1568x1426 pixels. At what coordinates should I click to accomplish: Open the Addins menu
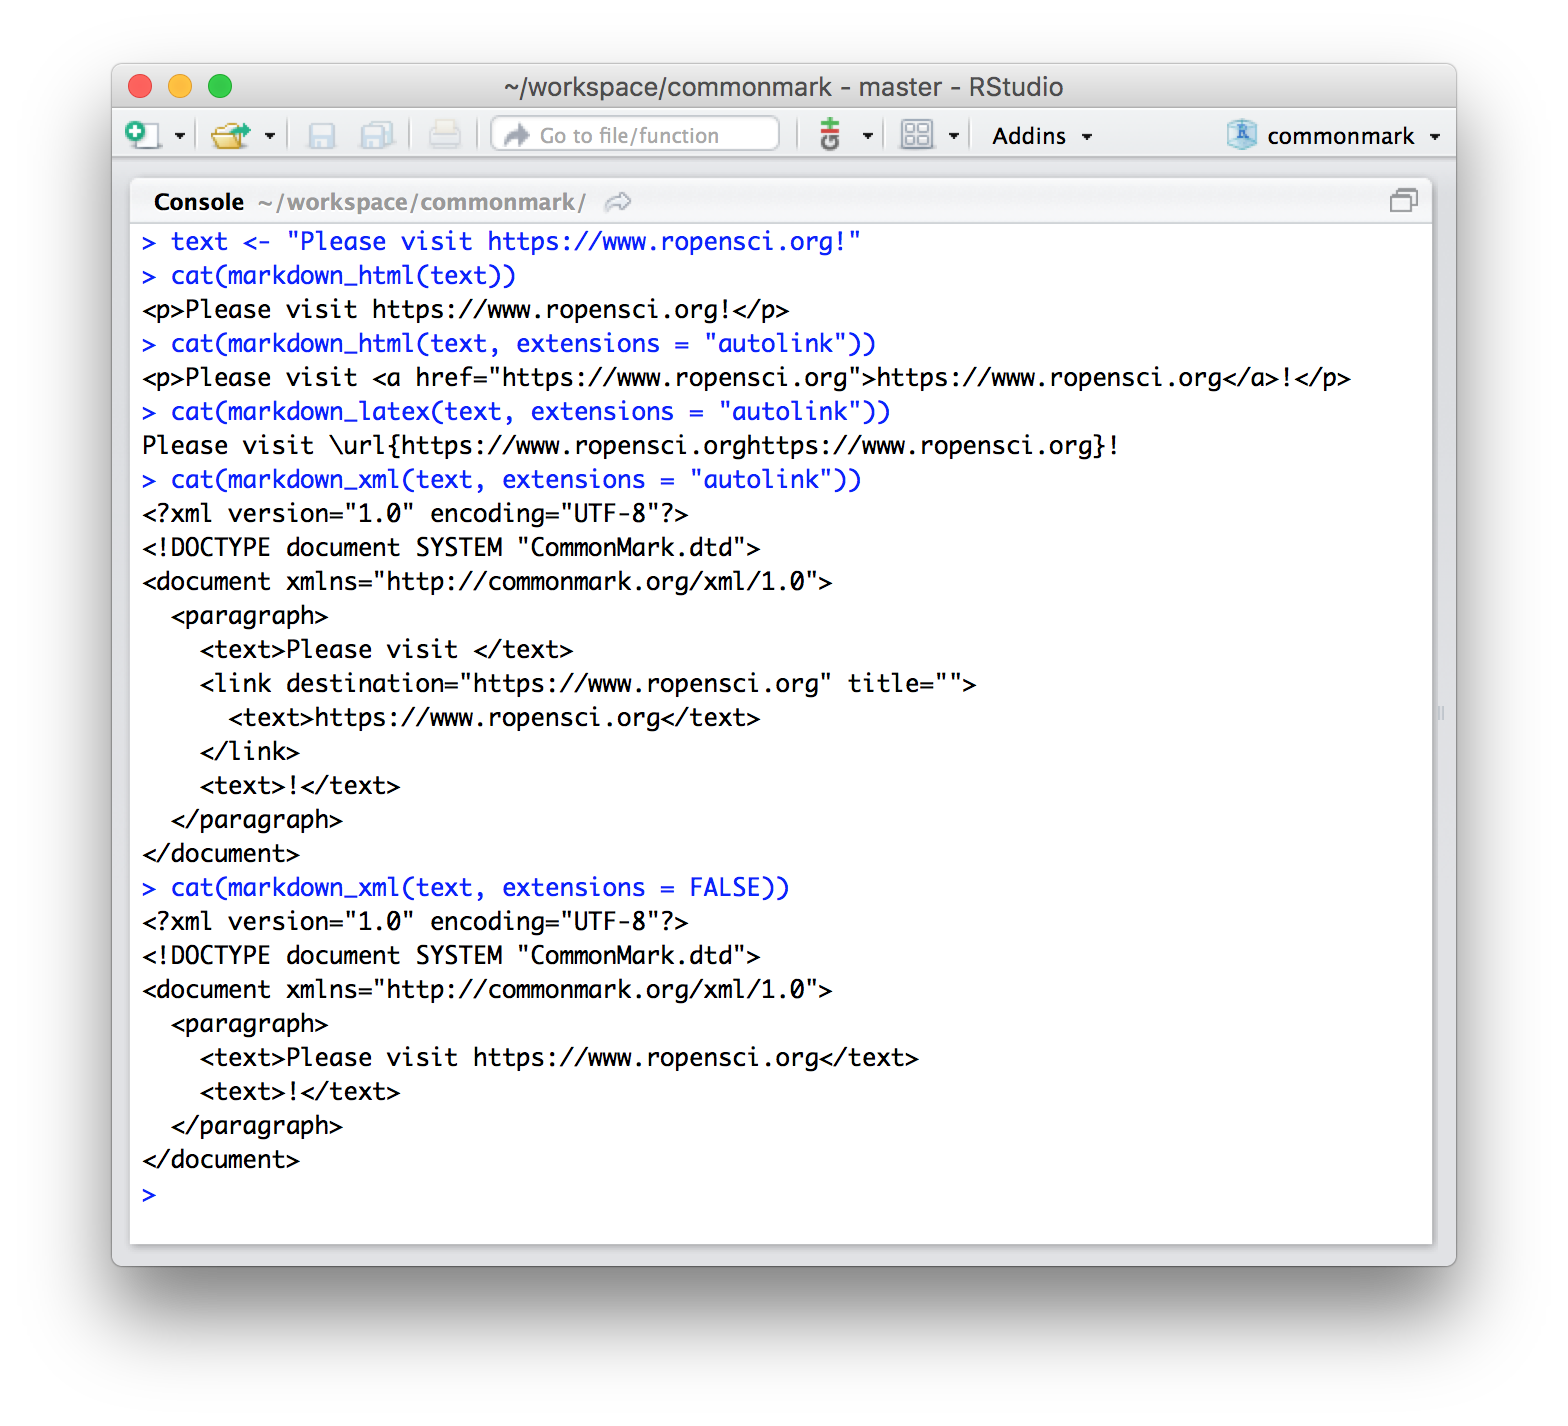click(x=1041, y=136)
